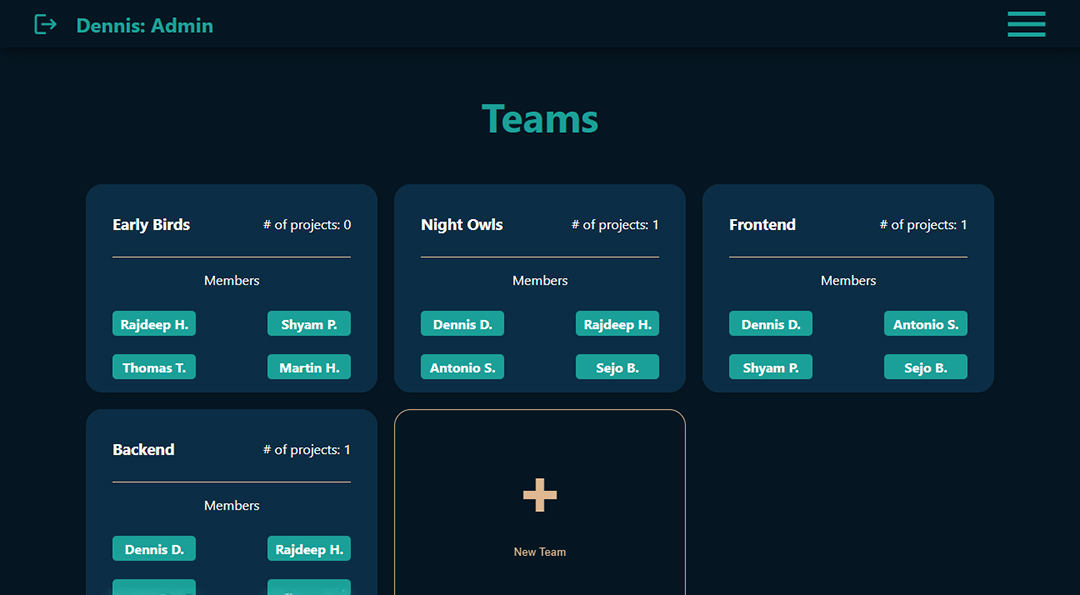Open the Backend team heading
The image size is (1080, 595).
pos(143,450)
